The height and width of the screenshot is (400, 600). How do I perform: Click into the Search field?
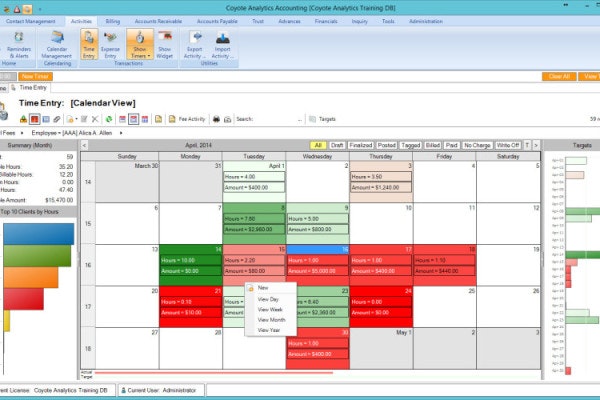(x=277, y=119)
